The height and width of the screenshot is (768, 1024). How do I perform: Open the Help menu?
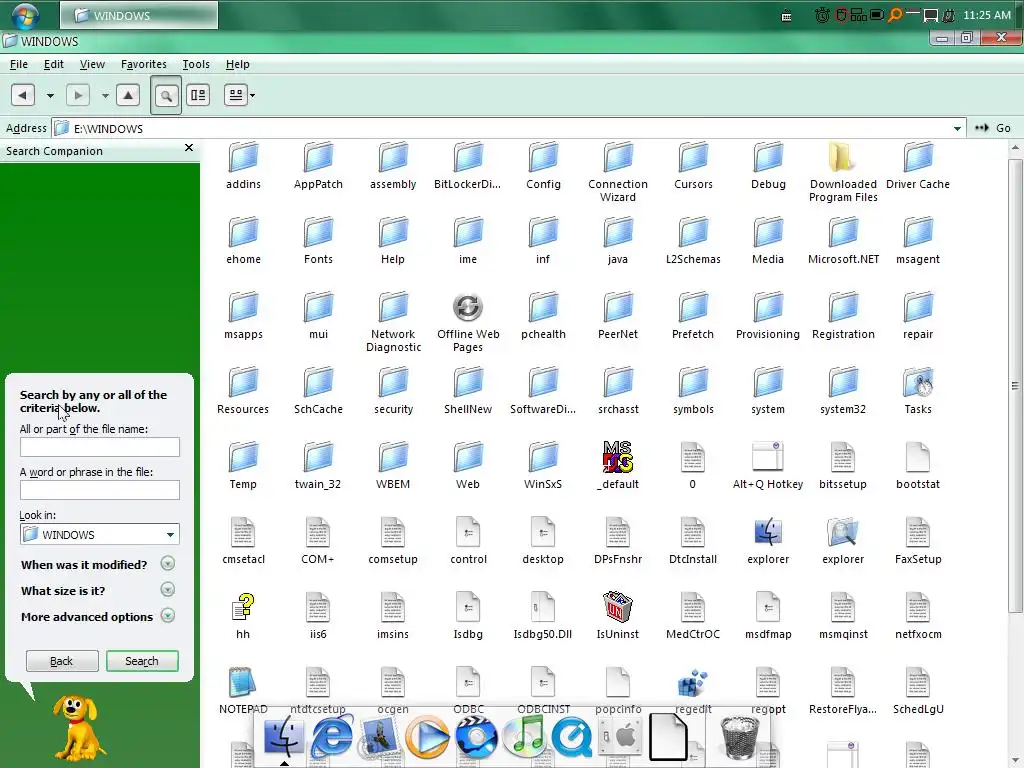[x=238, y=64]
